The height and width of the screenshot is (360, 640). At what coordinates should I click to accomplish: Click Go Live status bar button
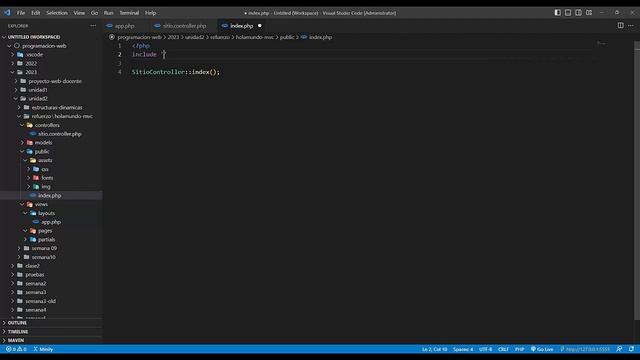click(542, 349)
